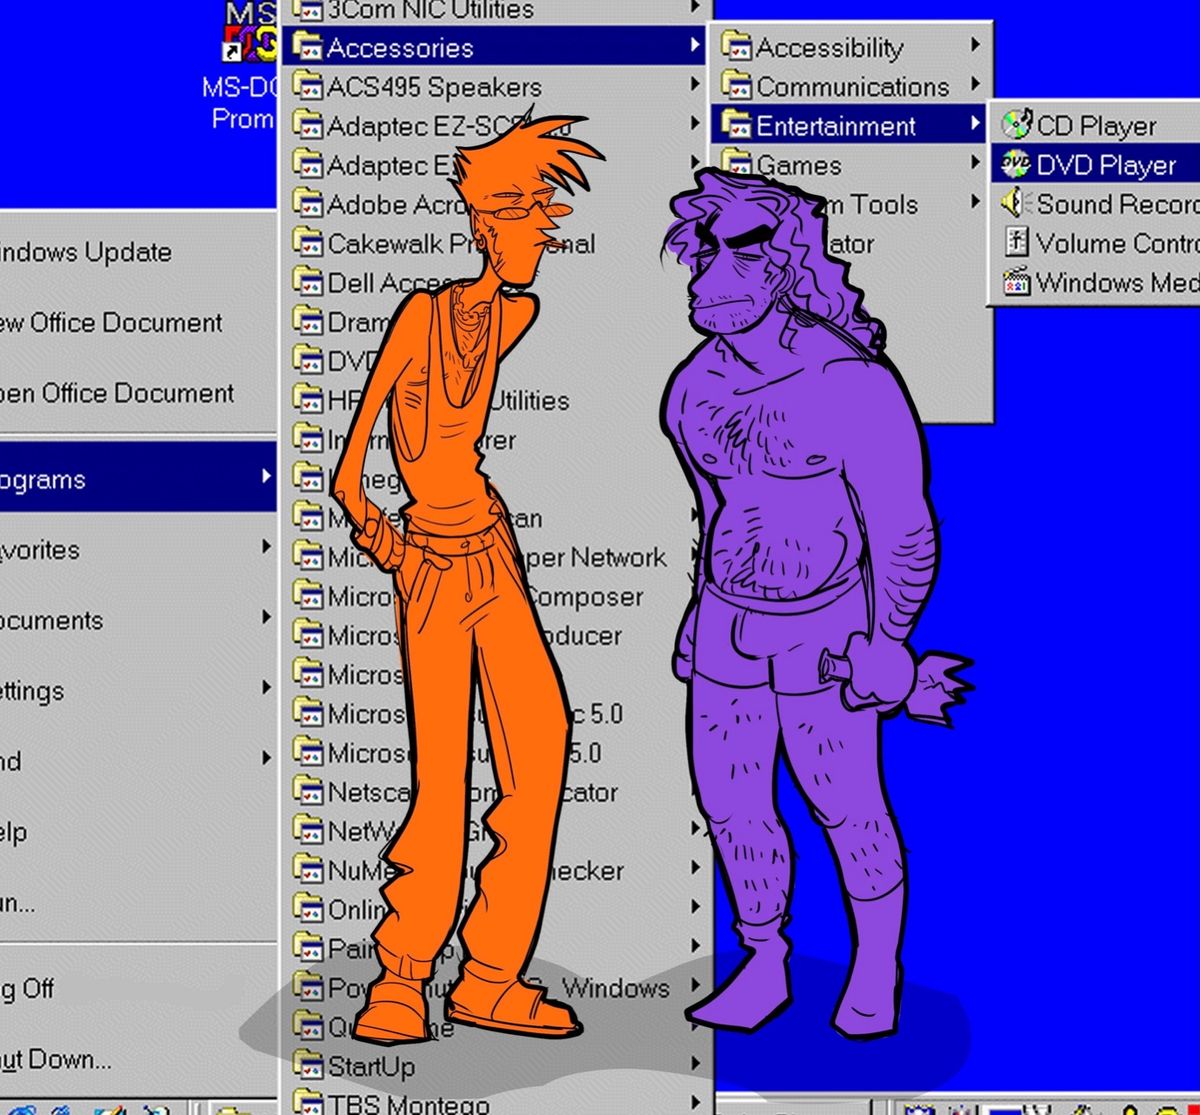The height and width of the screenshot is (1115, 1200).
Task: Click the Paint Shop Pro folder icon
Action: tap(307, 947)
